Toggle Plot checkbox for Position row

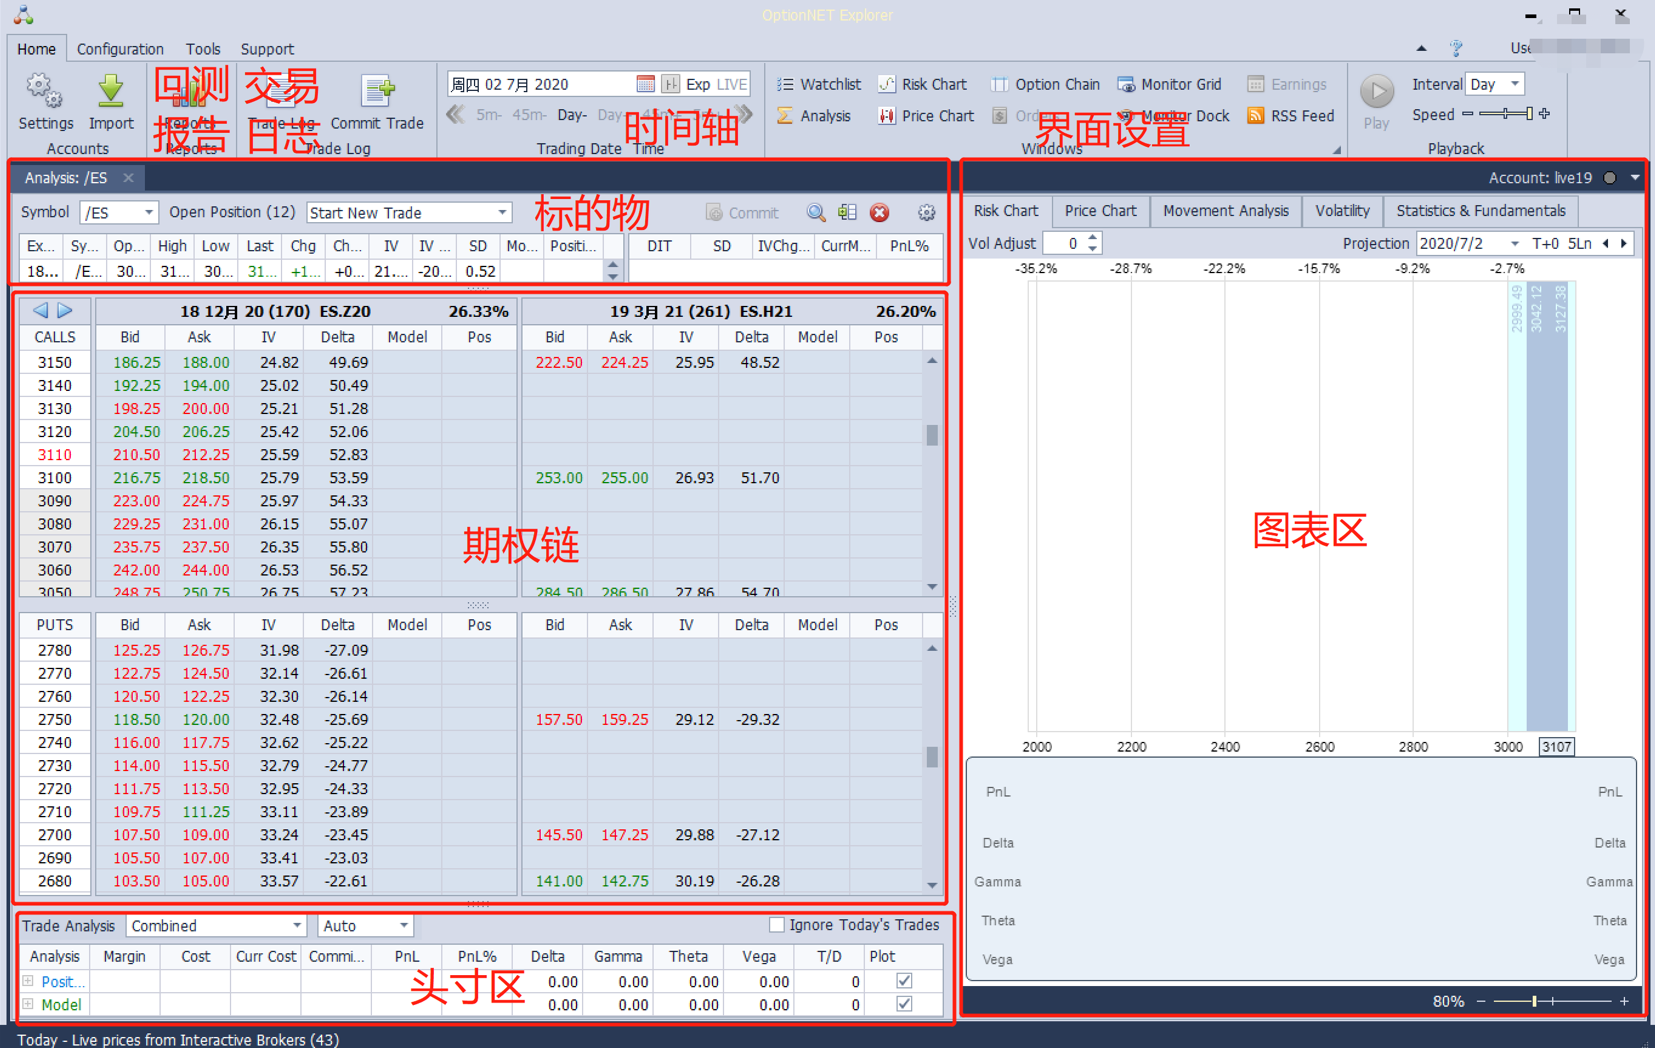pyautogui.click(x=904, y=981)
